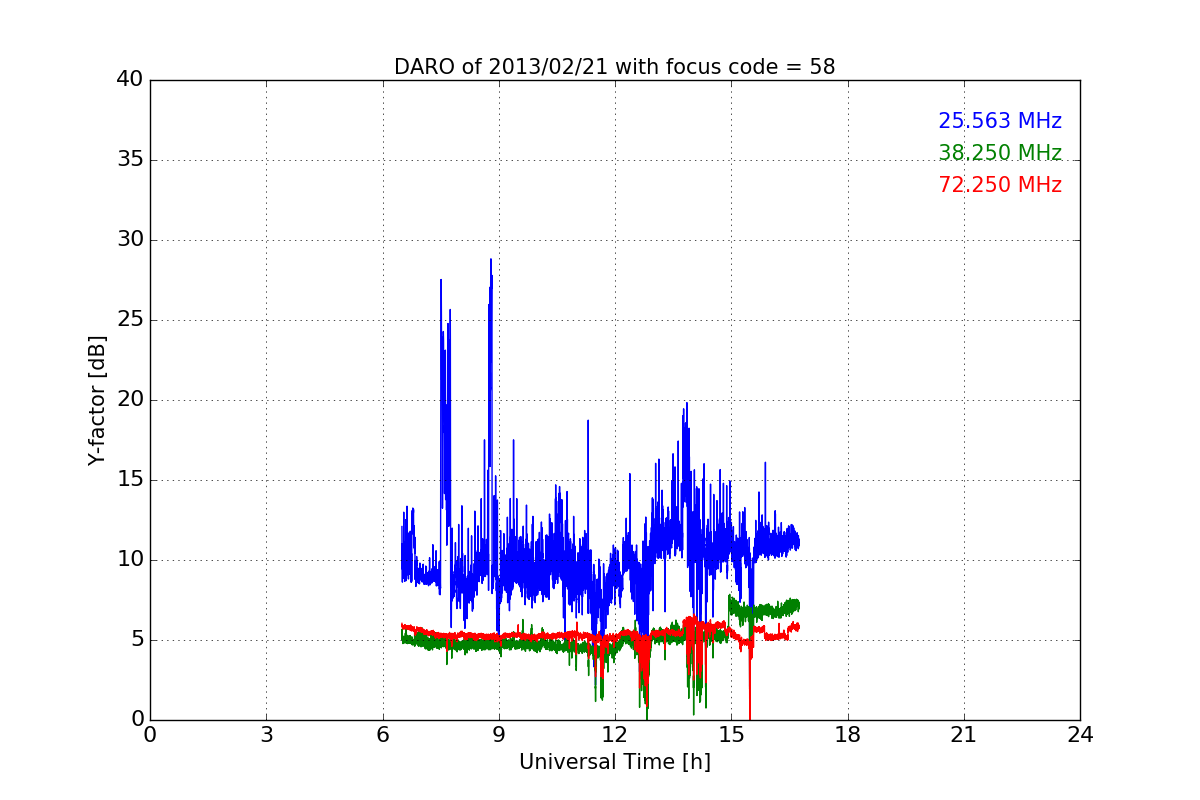Image resolution: width=1200 pixels, height=800 pixels.
Task: Click y-axis tick label 25
Action: (130, 320)
